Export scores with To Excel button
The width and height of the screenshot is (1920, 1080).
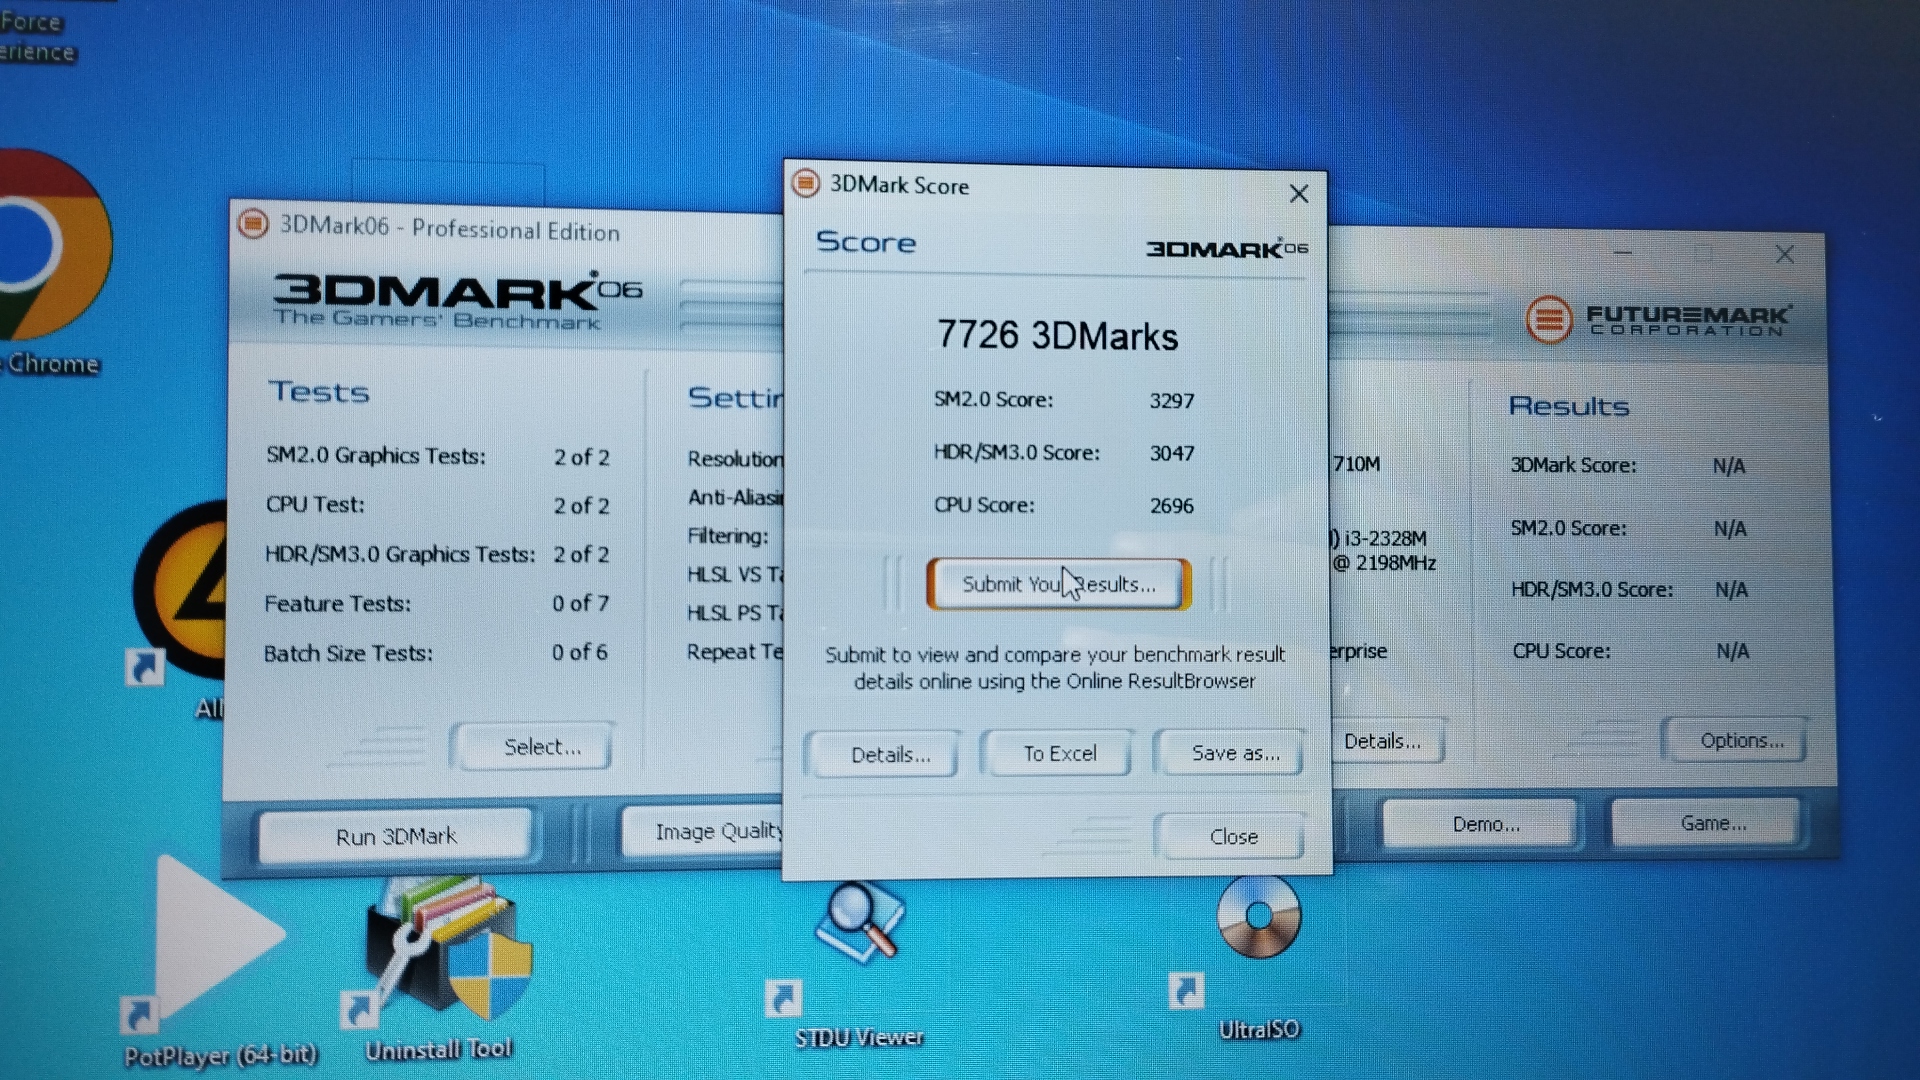pyautogui.click(x=1058, y=754)
